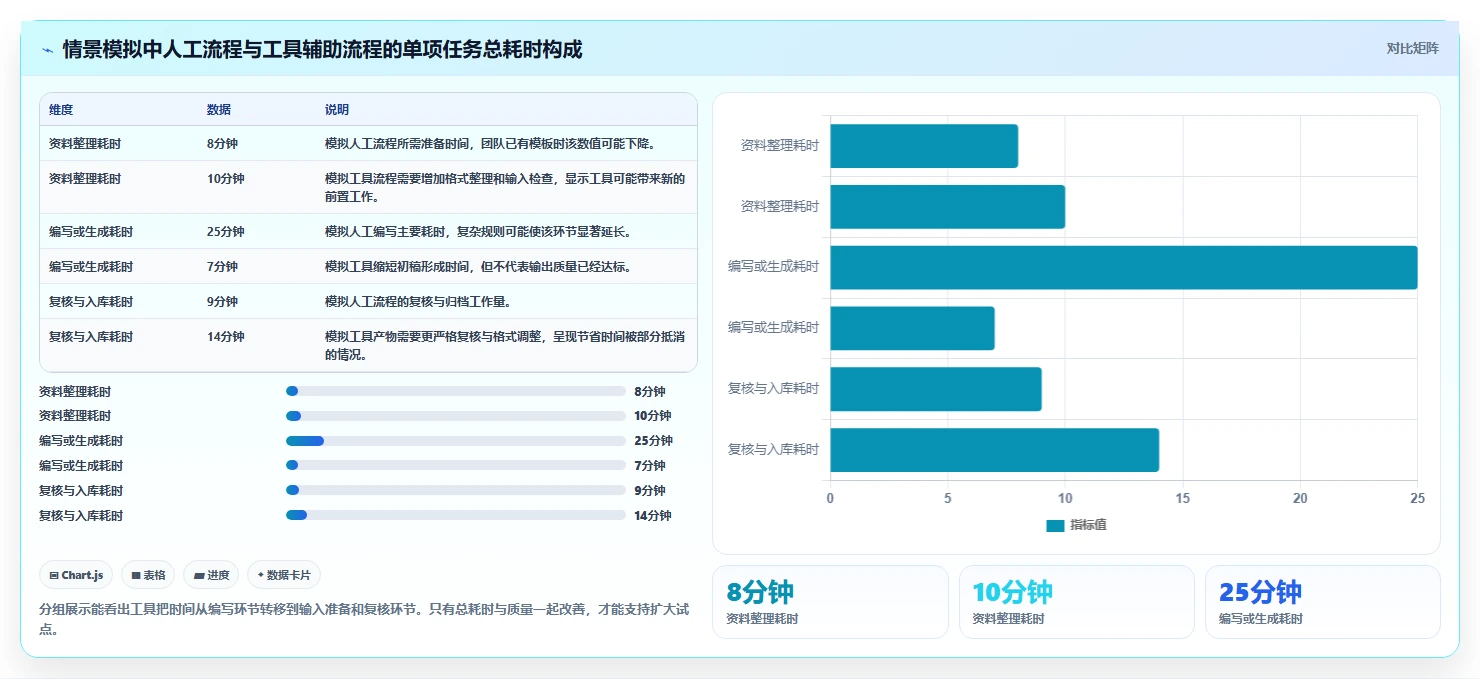The height and width of the screenshot is (679, 1480).
Task: Toggle the 指标值 legend label
Action: pos(1088,526)
